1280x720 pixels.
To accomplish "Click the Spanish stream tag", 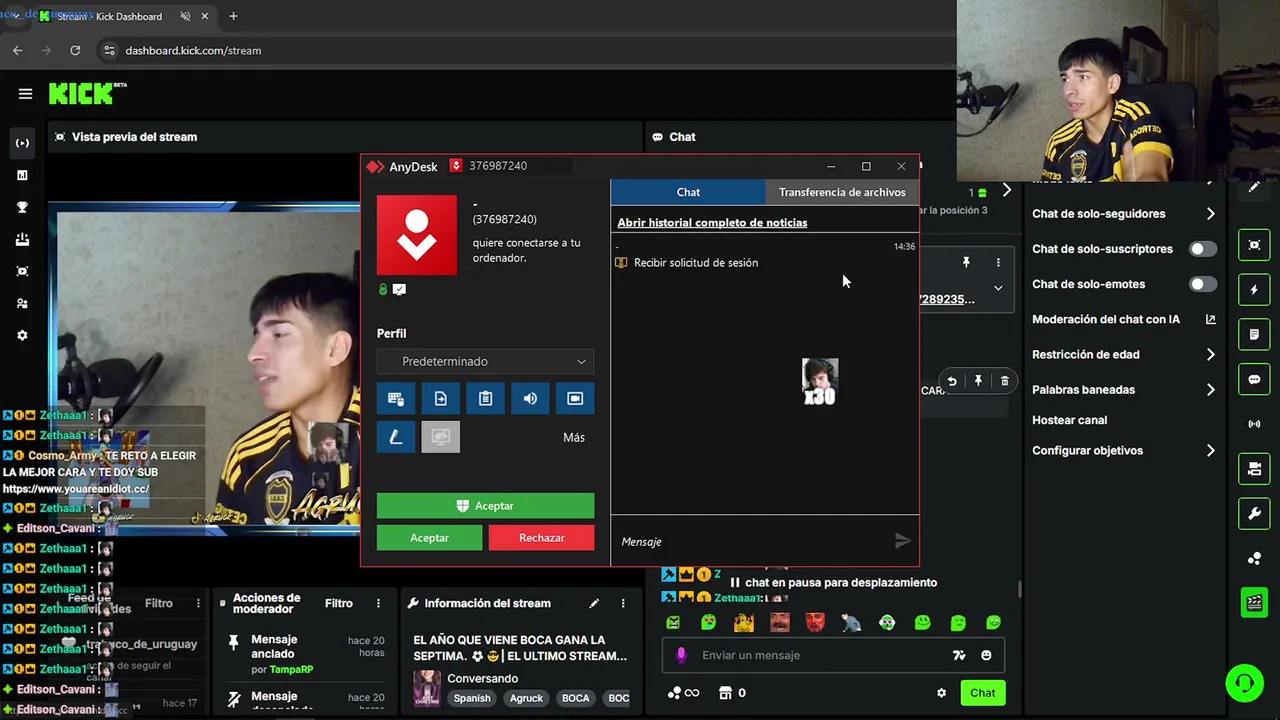I will 472,698.
